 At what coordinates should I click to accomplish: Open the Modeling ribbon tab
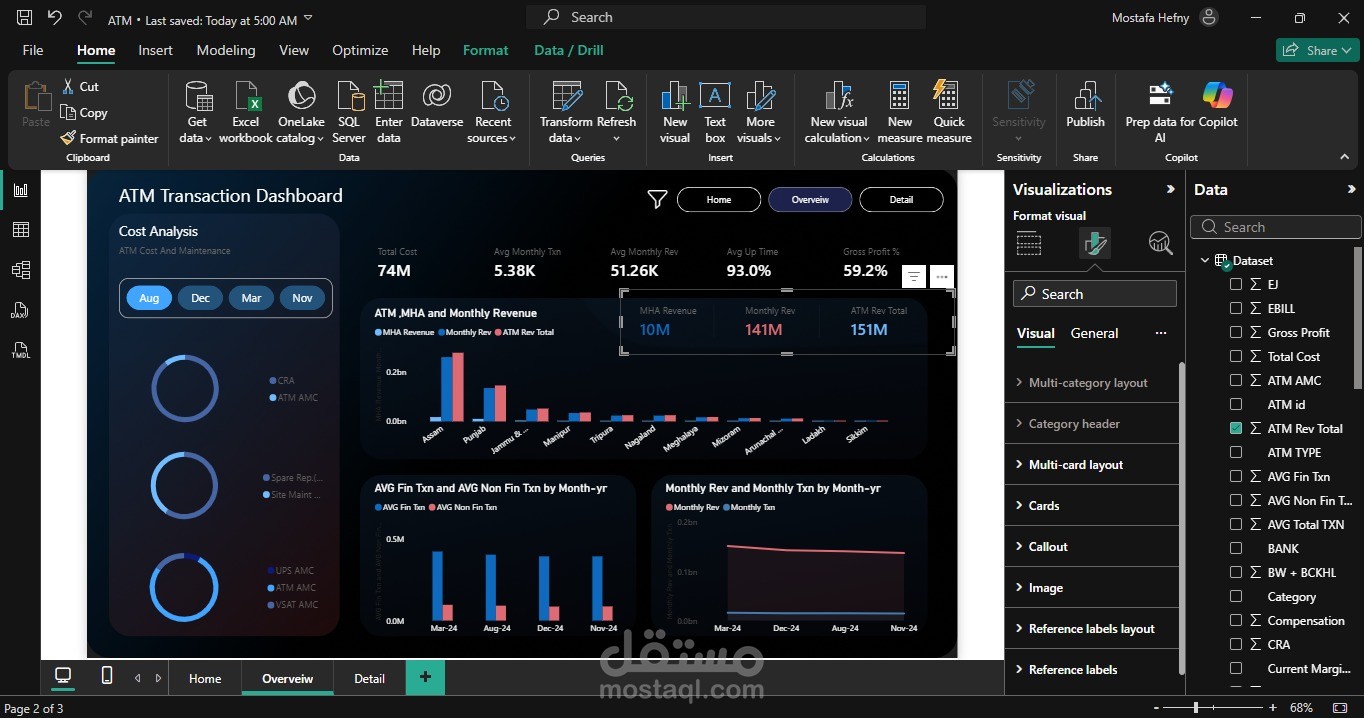[225, 50]
